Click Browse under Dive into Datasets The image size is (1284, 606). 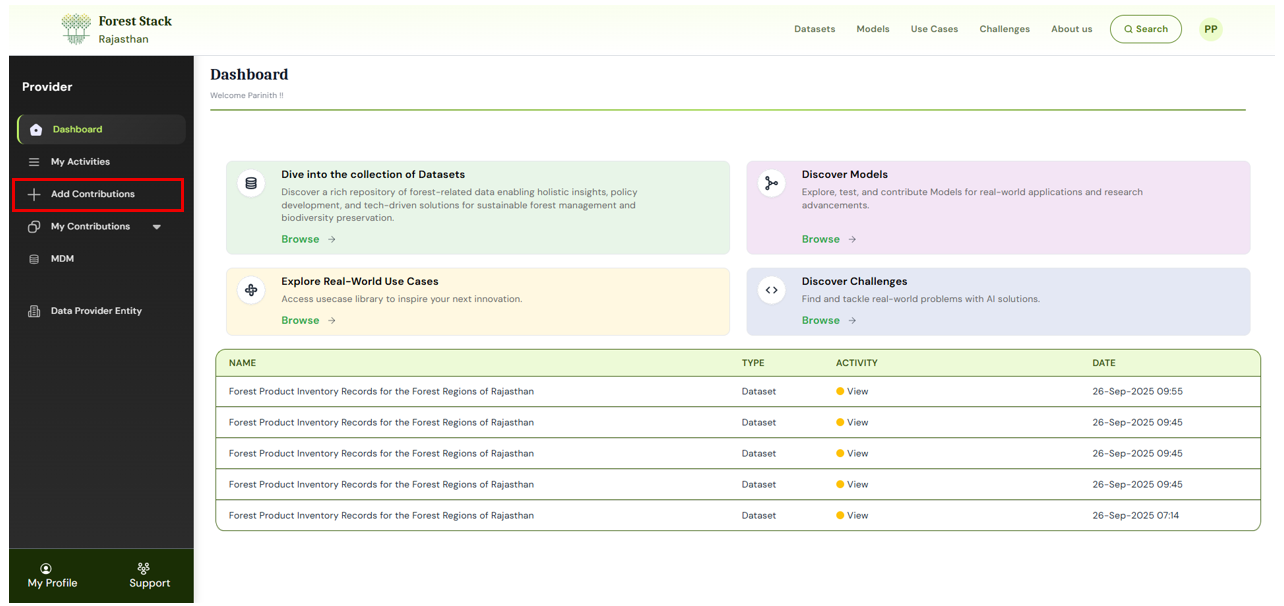(x=300, y=239)
